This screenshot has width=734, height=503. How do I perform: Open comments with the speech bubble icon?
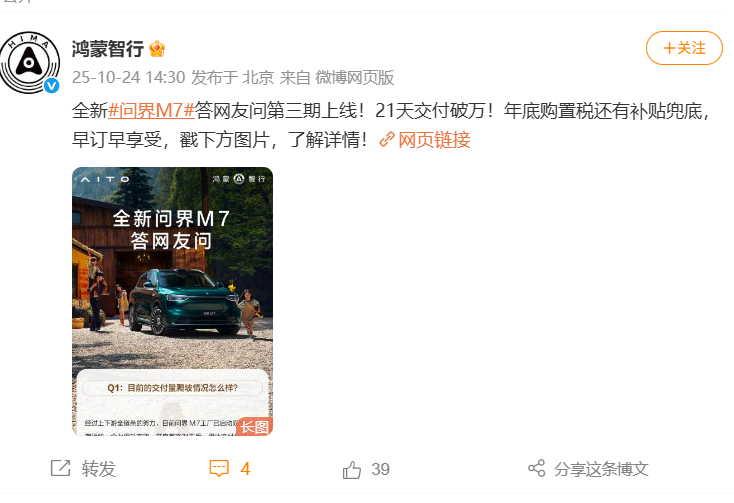[x=219, y=468]
